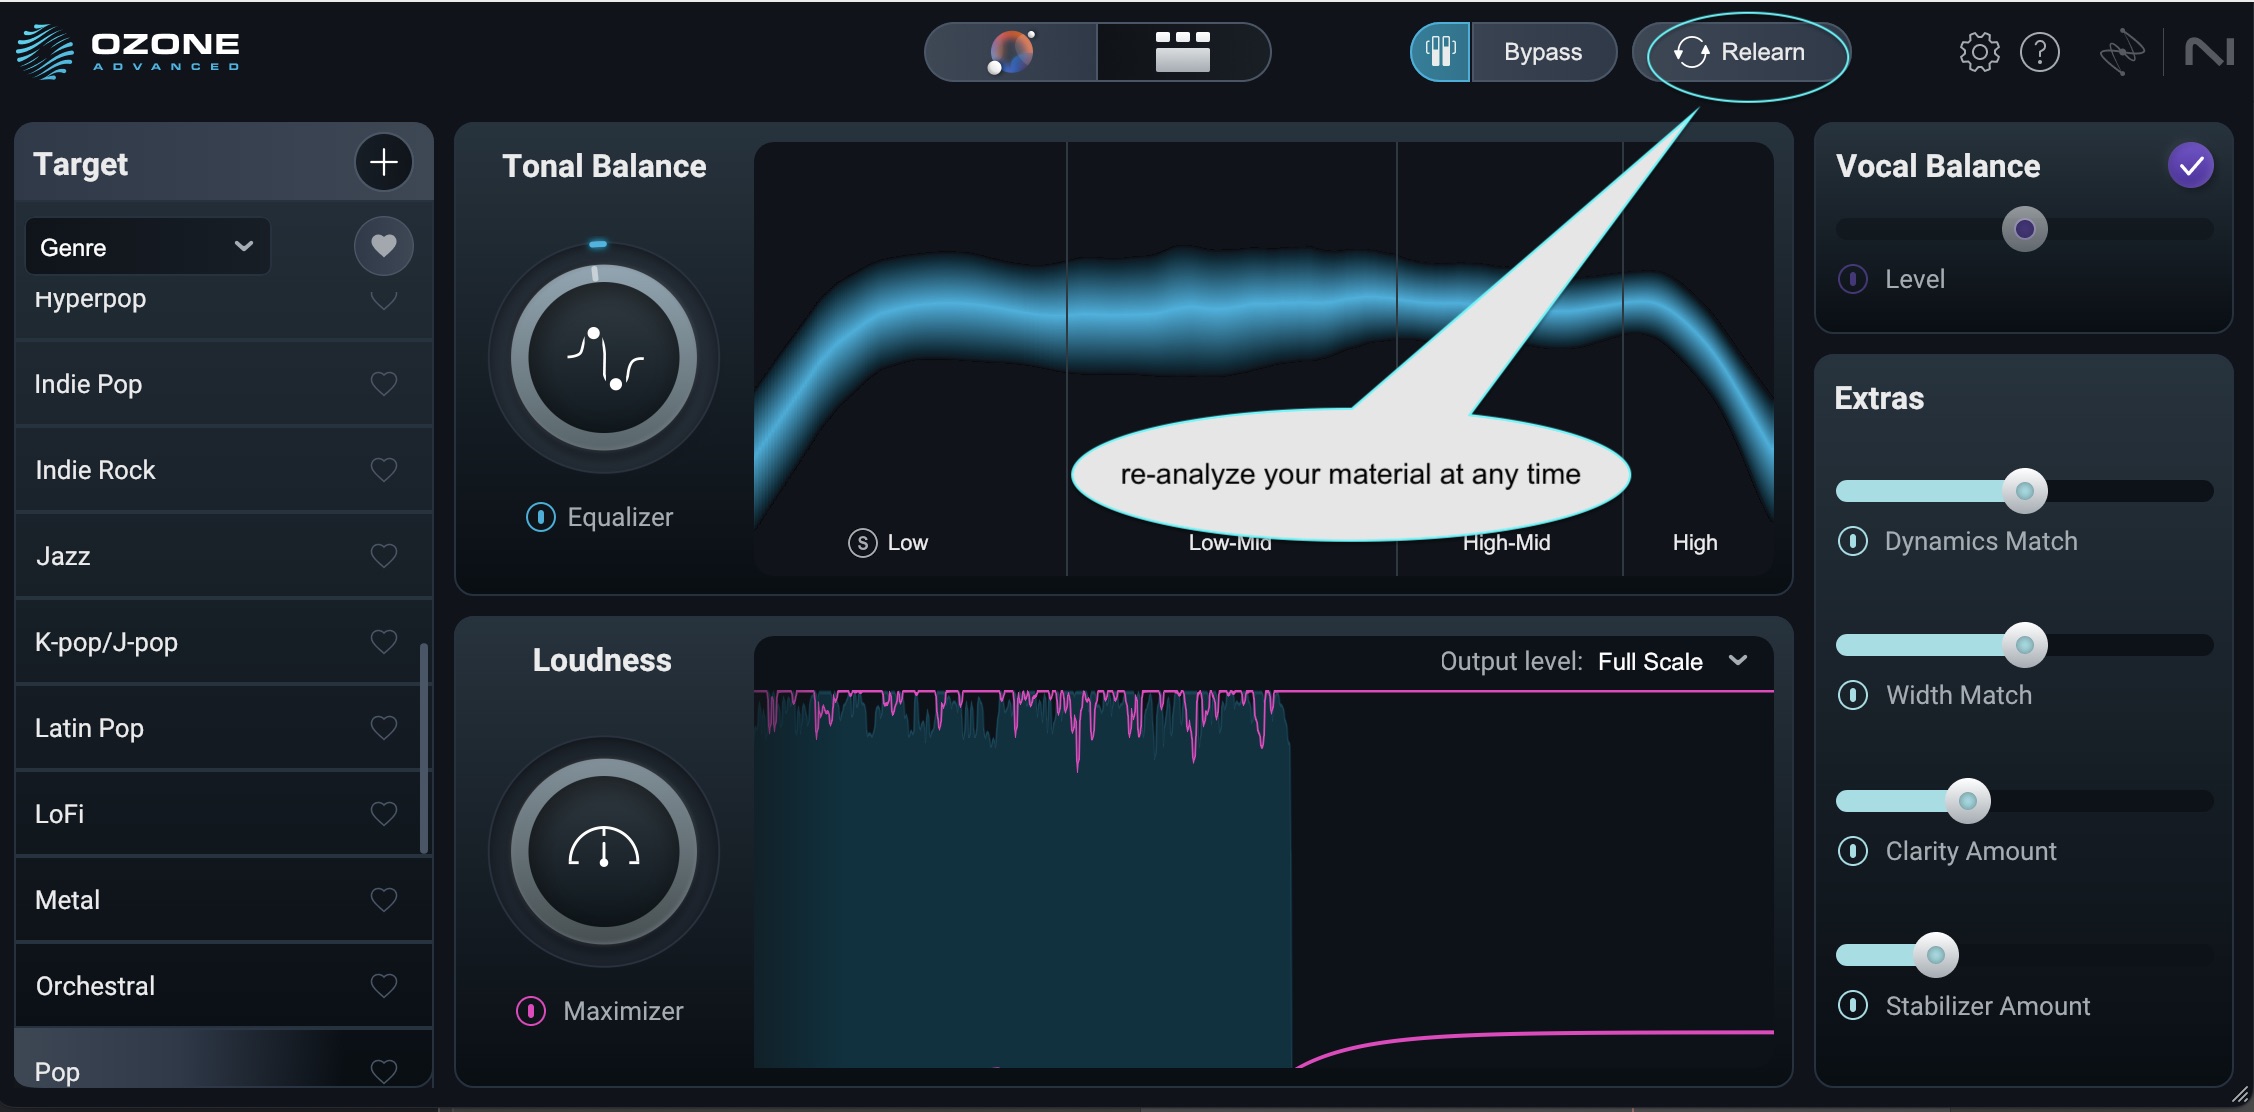Click the High-Mid band label
The width and height of the screenshot is (2254, 1112).
1507,543
